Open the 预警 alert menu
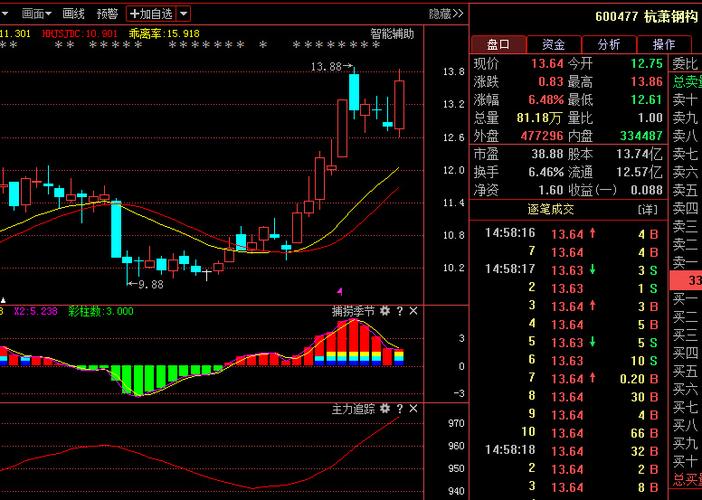 pyautogui.click(x=107, y=14)
